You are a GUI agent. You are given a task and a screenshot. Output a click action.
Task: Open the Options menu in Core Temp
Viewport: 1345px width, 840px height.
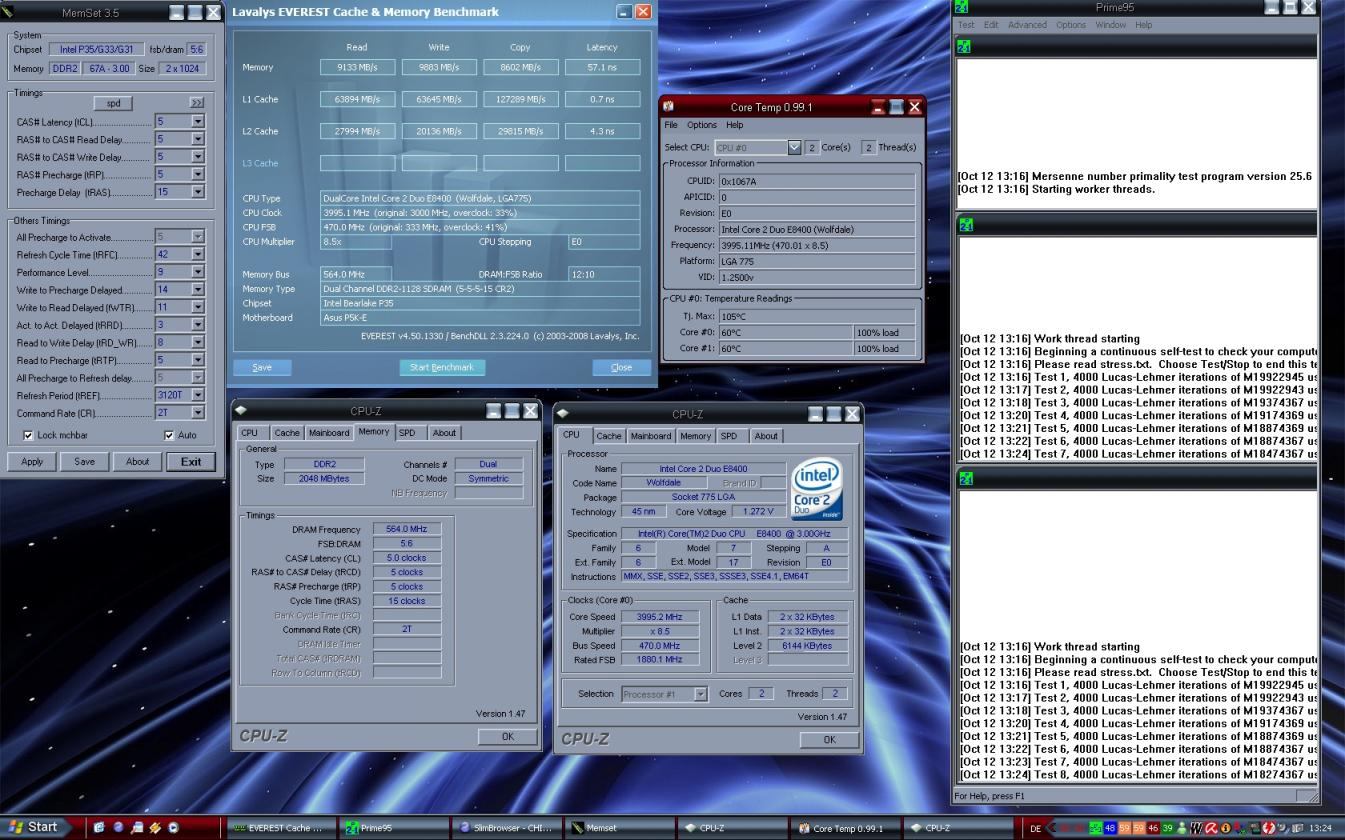pyautogui.click(x=702, y=125)
